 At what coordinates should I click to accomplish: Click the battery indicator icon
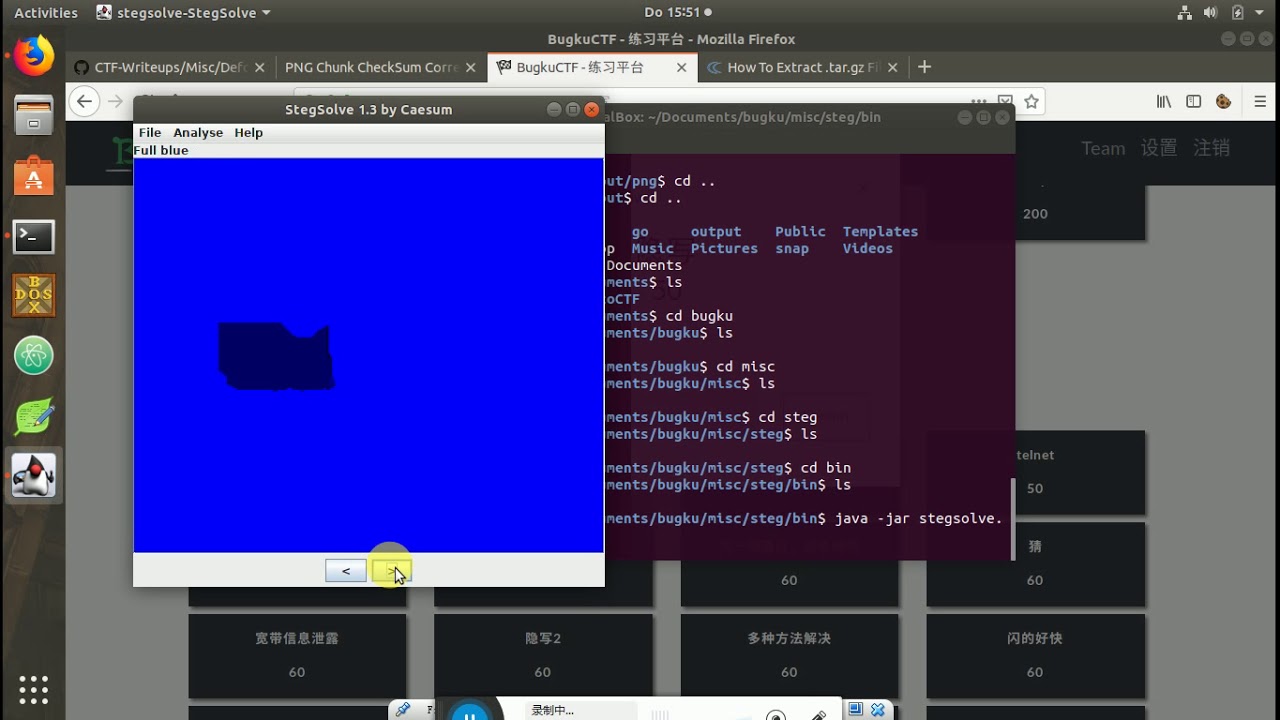coord(1237,13)
